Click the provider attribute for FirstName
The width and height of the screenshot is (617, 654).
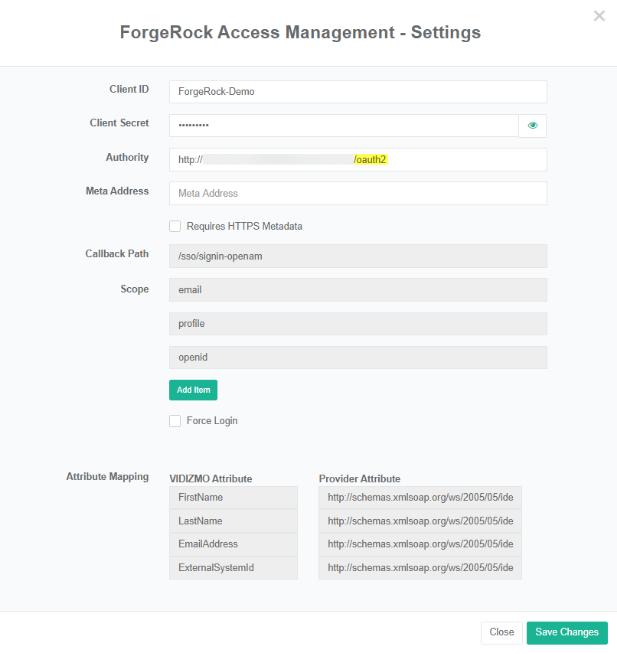[x=420, y=497]
